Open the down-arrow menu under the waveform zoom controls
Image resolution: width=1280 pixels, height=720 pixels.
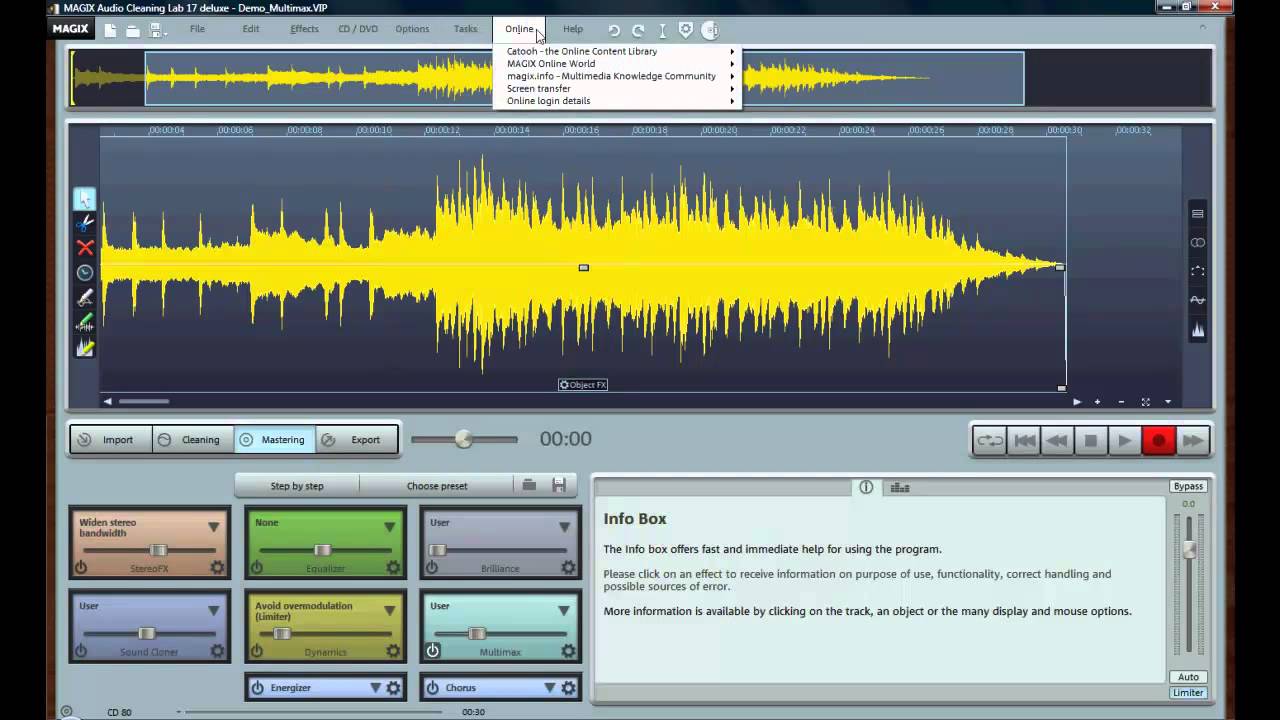click(1168, 402)
